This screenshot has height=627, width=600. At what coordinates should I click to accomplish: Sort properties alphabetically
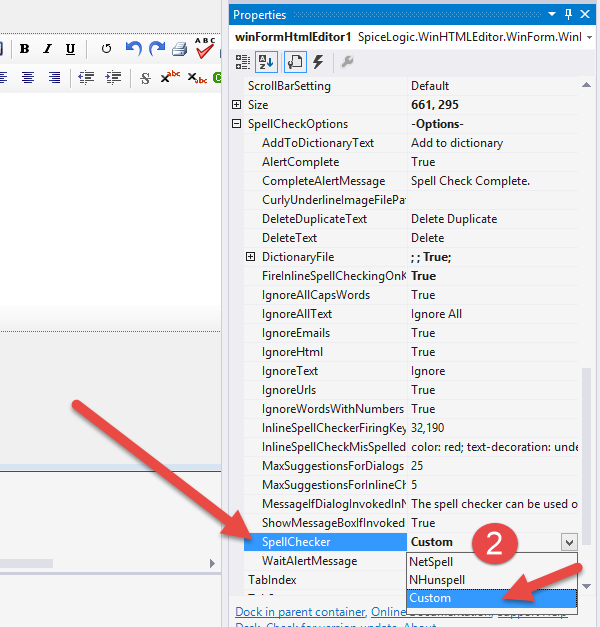[x=266, y=62]
